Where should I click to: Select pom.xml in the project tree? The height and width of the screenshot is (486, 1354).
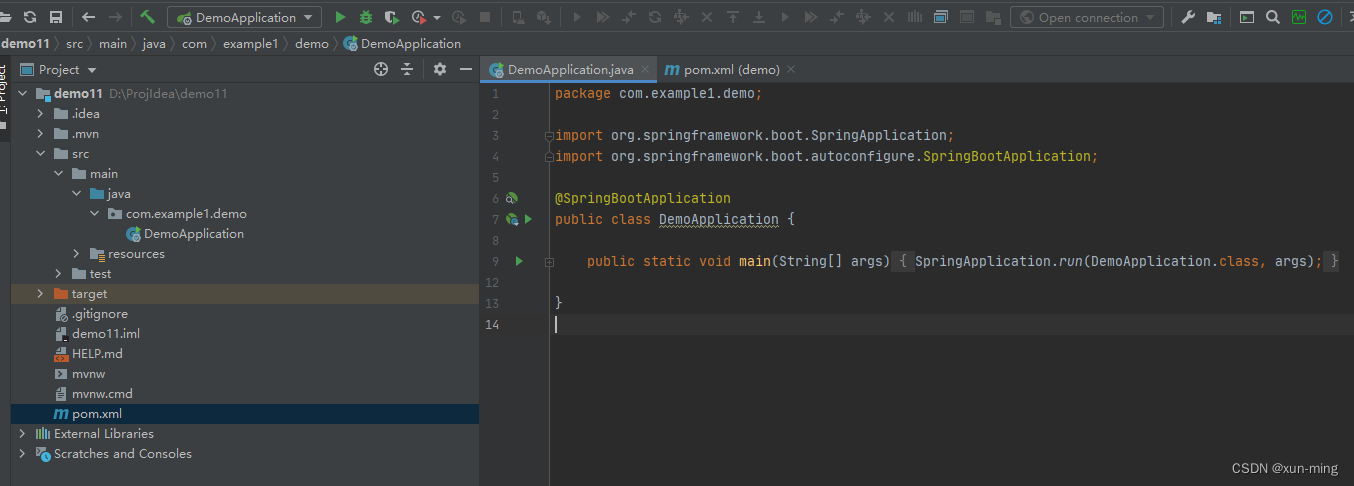(97, 414)
